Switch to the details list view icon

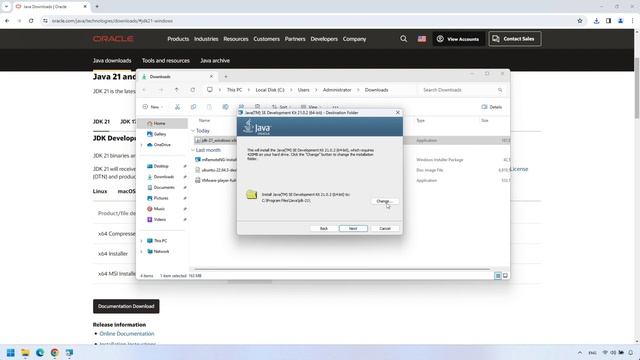[x=498, y=276]
